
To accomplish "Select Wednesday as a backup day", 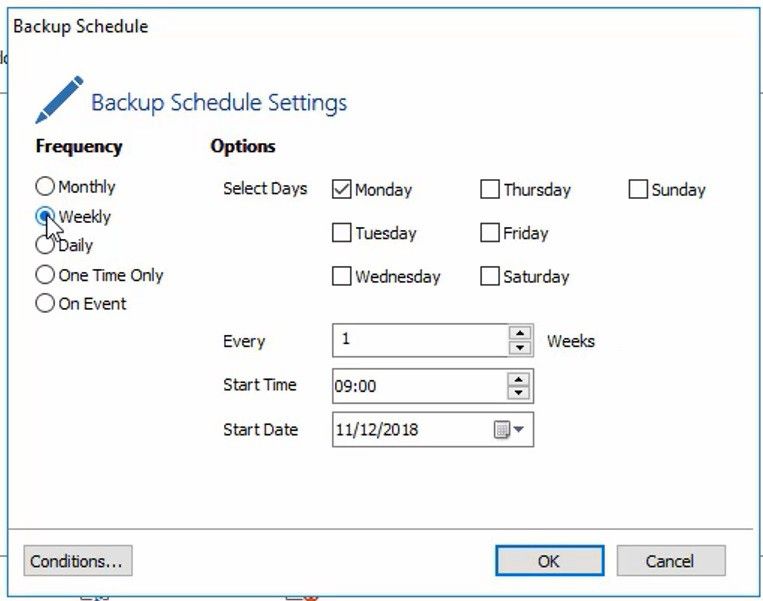I will (342, 276).
